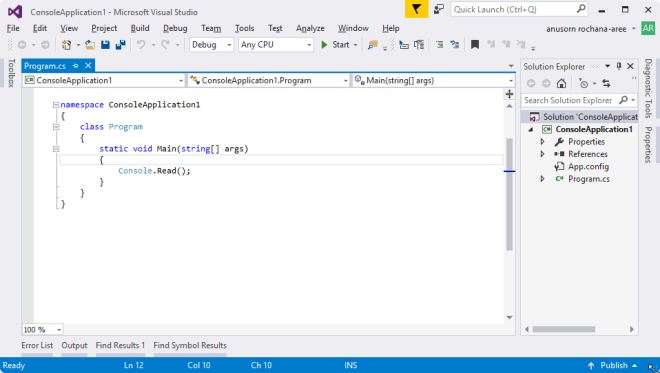Viewport: 660px width, 373px height.
Task: Click the navigate forward toolbar arrow
Action: point(45,45)
